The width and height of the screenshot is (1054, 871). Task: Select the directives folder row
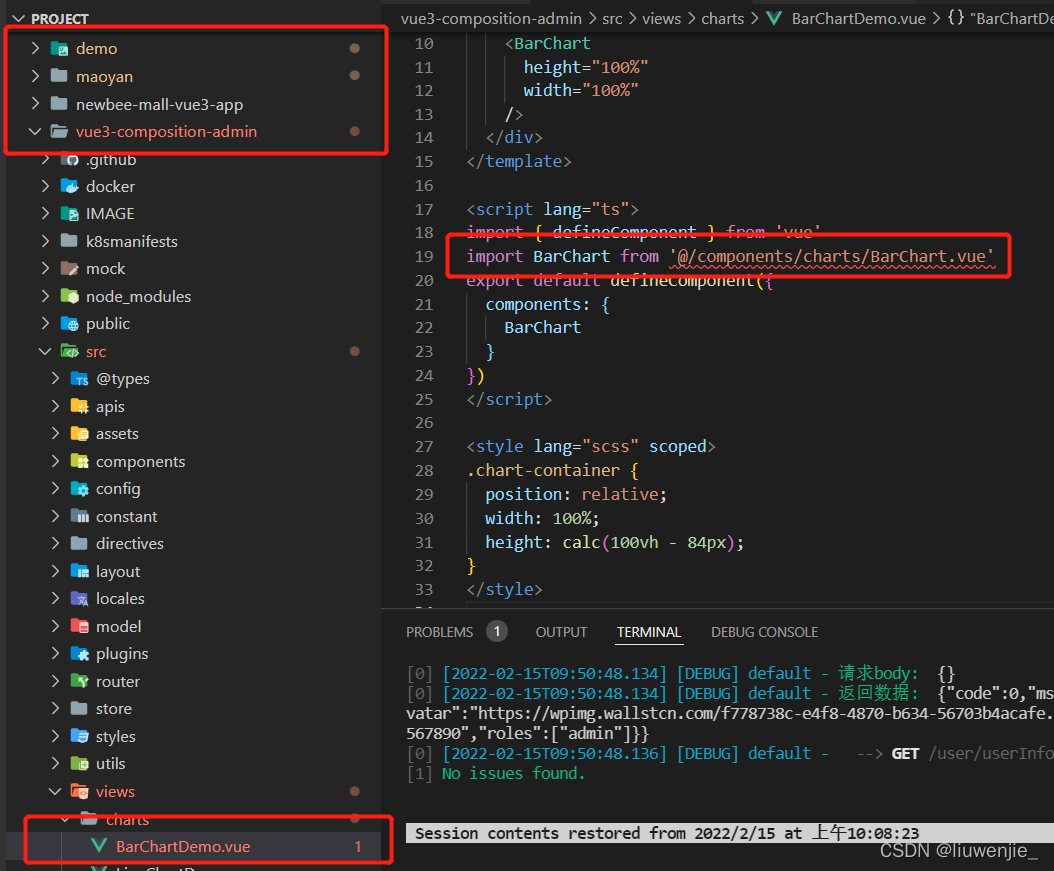click(x=195, y=544)
